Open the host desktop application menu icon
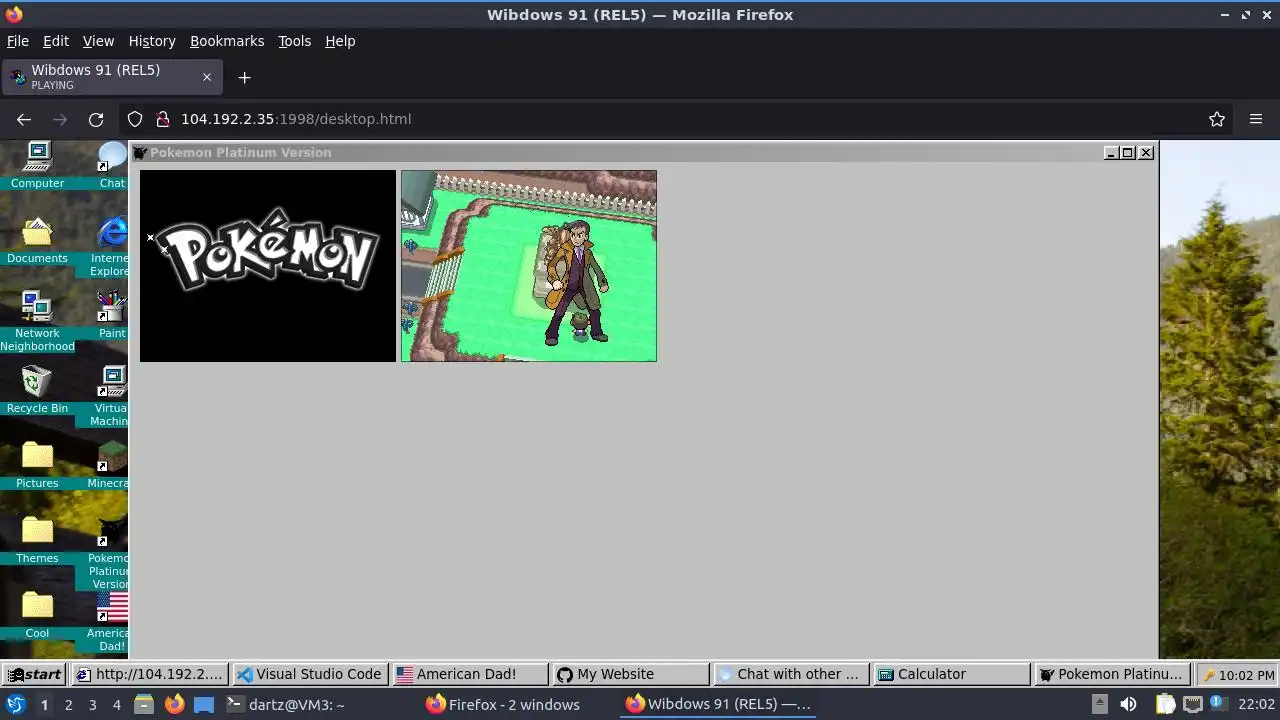Image resolution: width=1280 pixels, height=720 pixels. point(16,704)
